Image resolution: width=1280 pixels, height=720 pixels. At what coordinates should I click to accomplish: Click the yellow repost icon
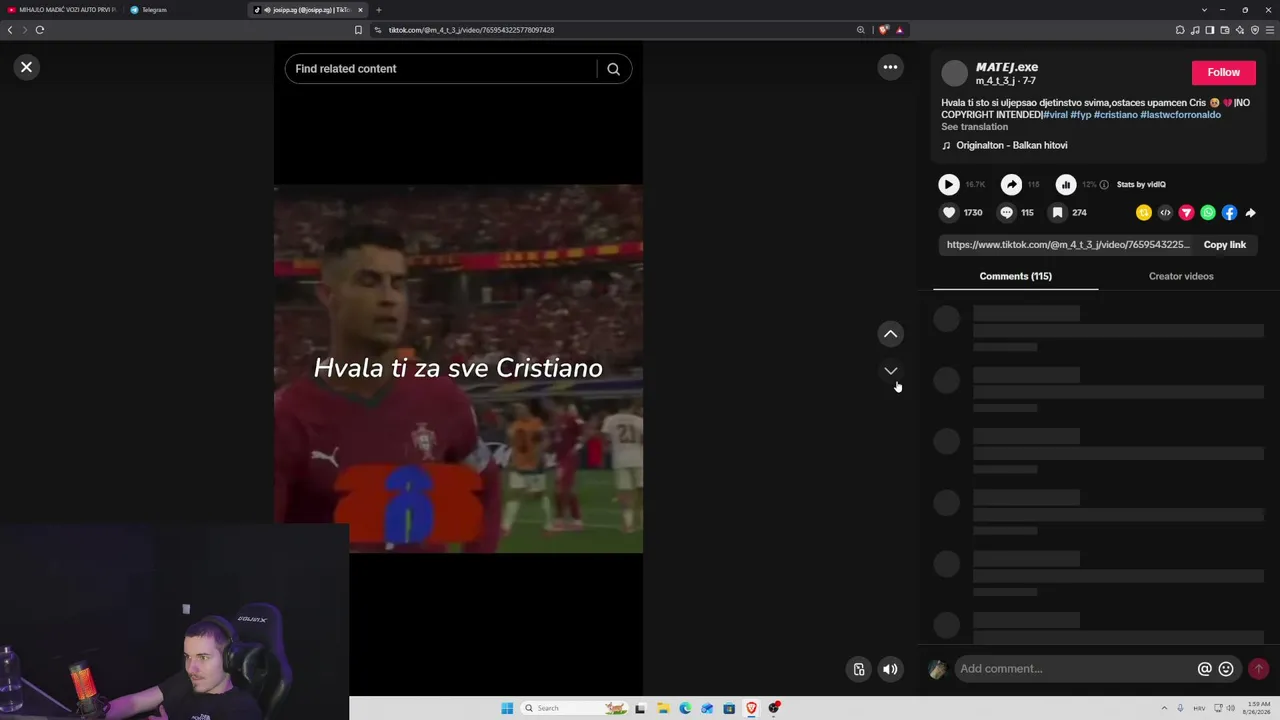(1144, 212)
